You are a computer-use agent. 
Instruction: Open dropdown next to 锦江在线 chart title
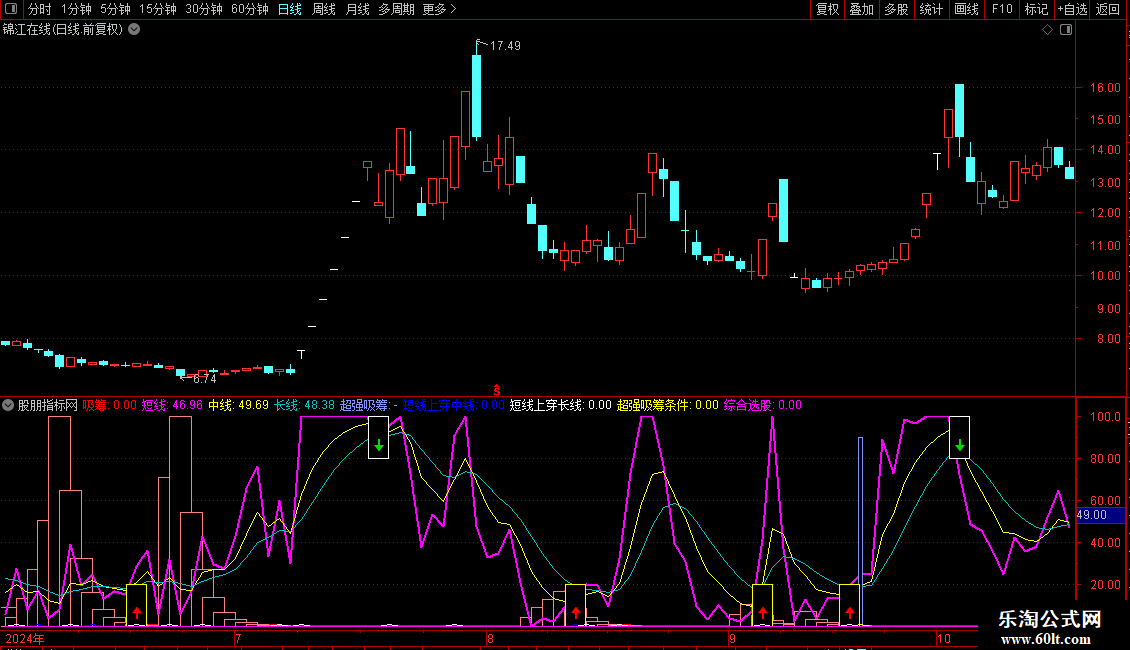tap(134, 30)
